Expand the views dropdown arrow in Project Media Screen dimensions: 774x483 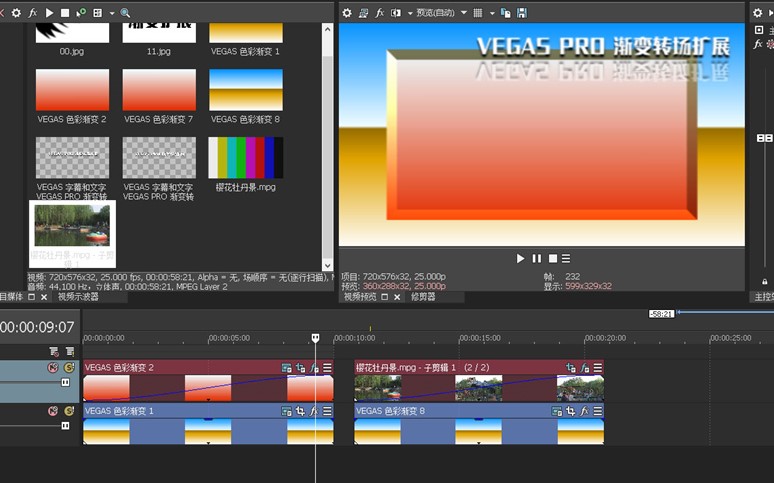pyautogui.click(x=112, y=13)
